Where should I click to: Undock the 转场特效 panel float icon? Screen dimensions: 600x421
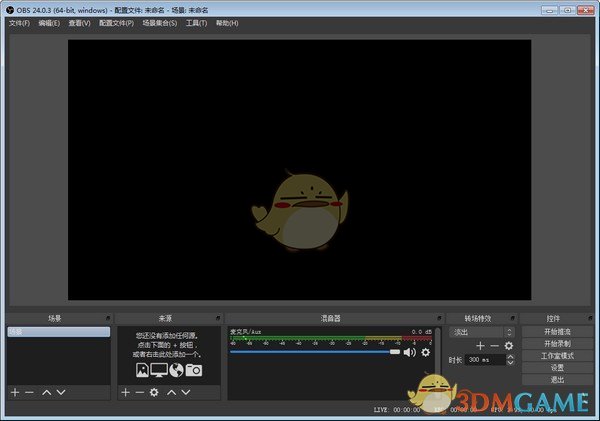513,318
